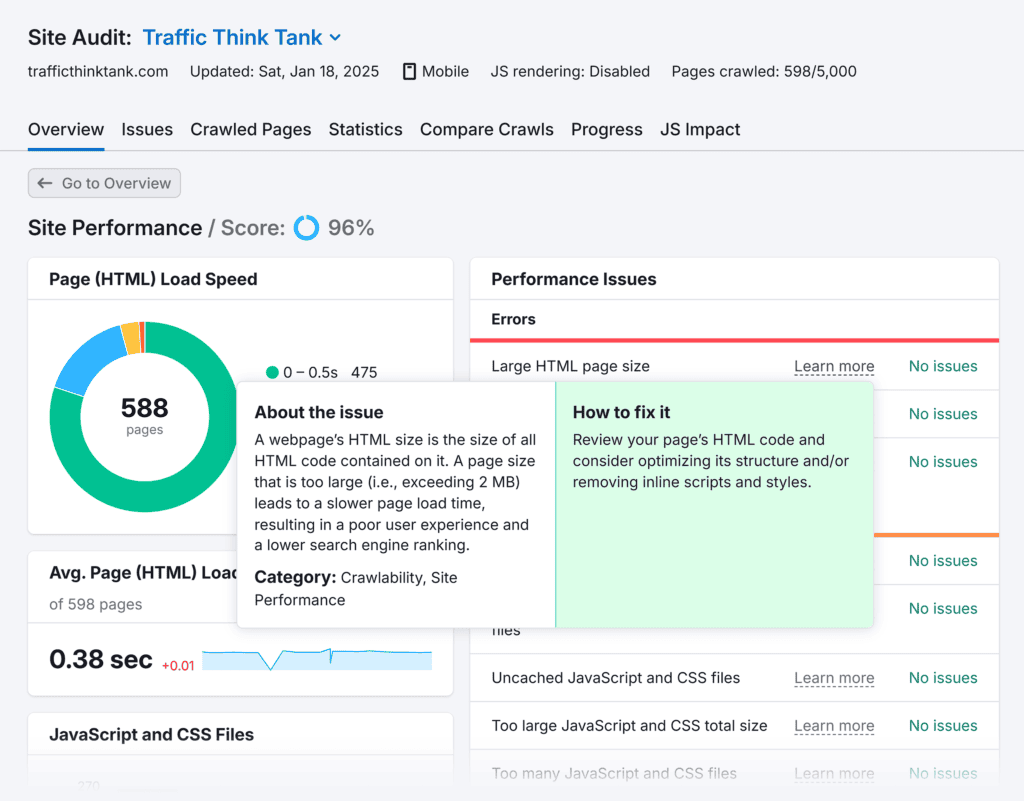
Task: Open the Issues tab
Action: tap(147, 129)
